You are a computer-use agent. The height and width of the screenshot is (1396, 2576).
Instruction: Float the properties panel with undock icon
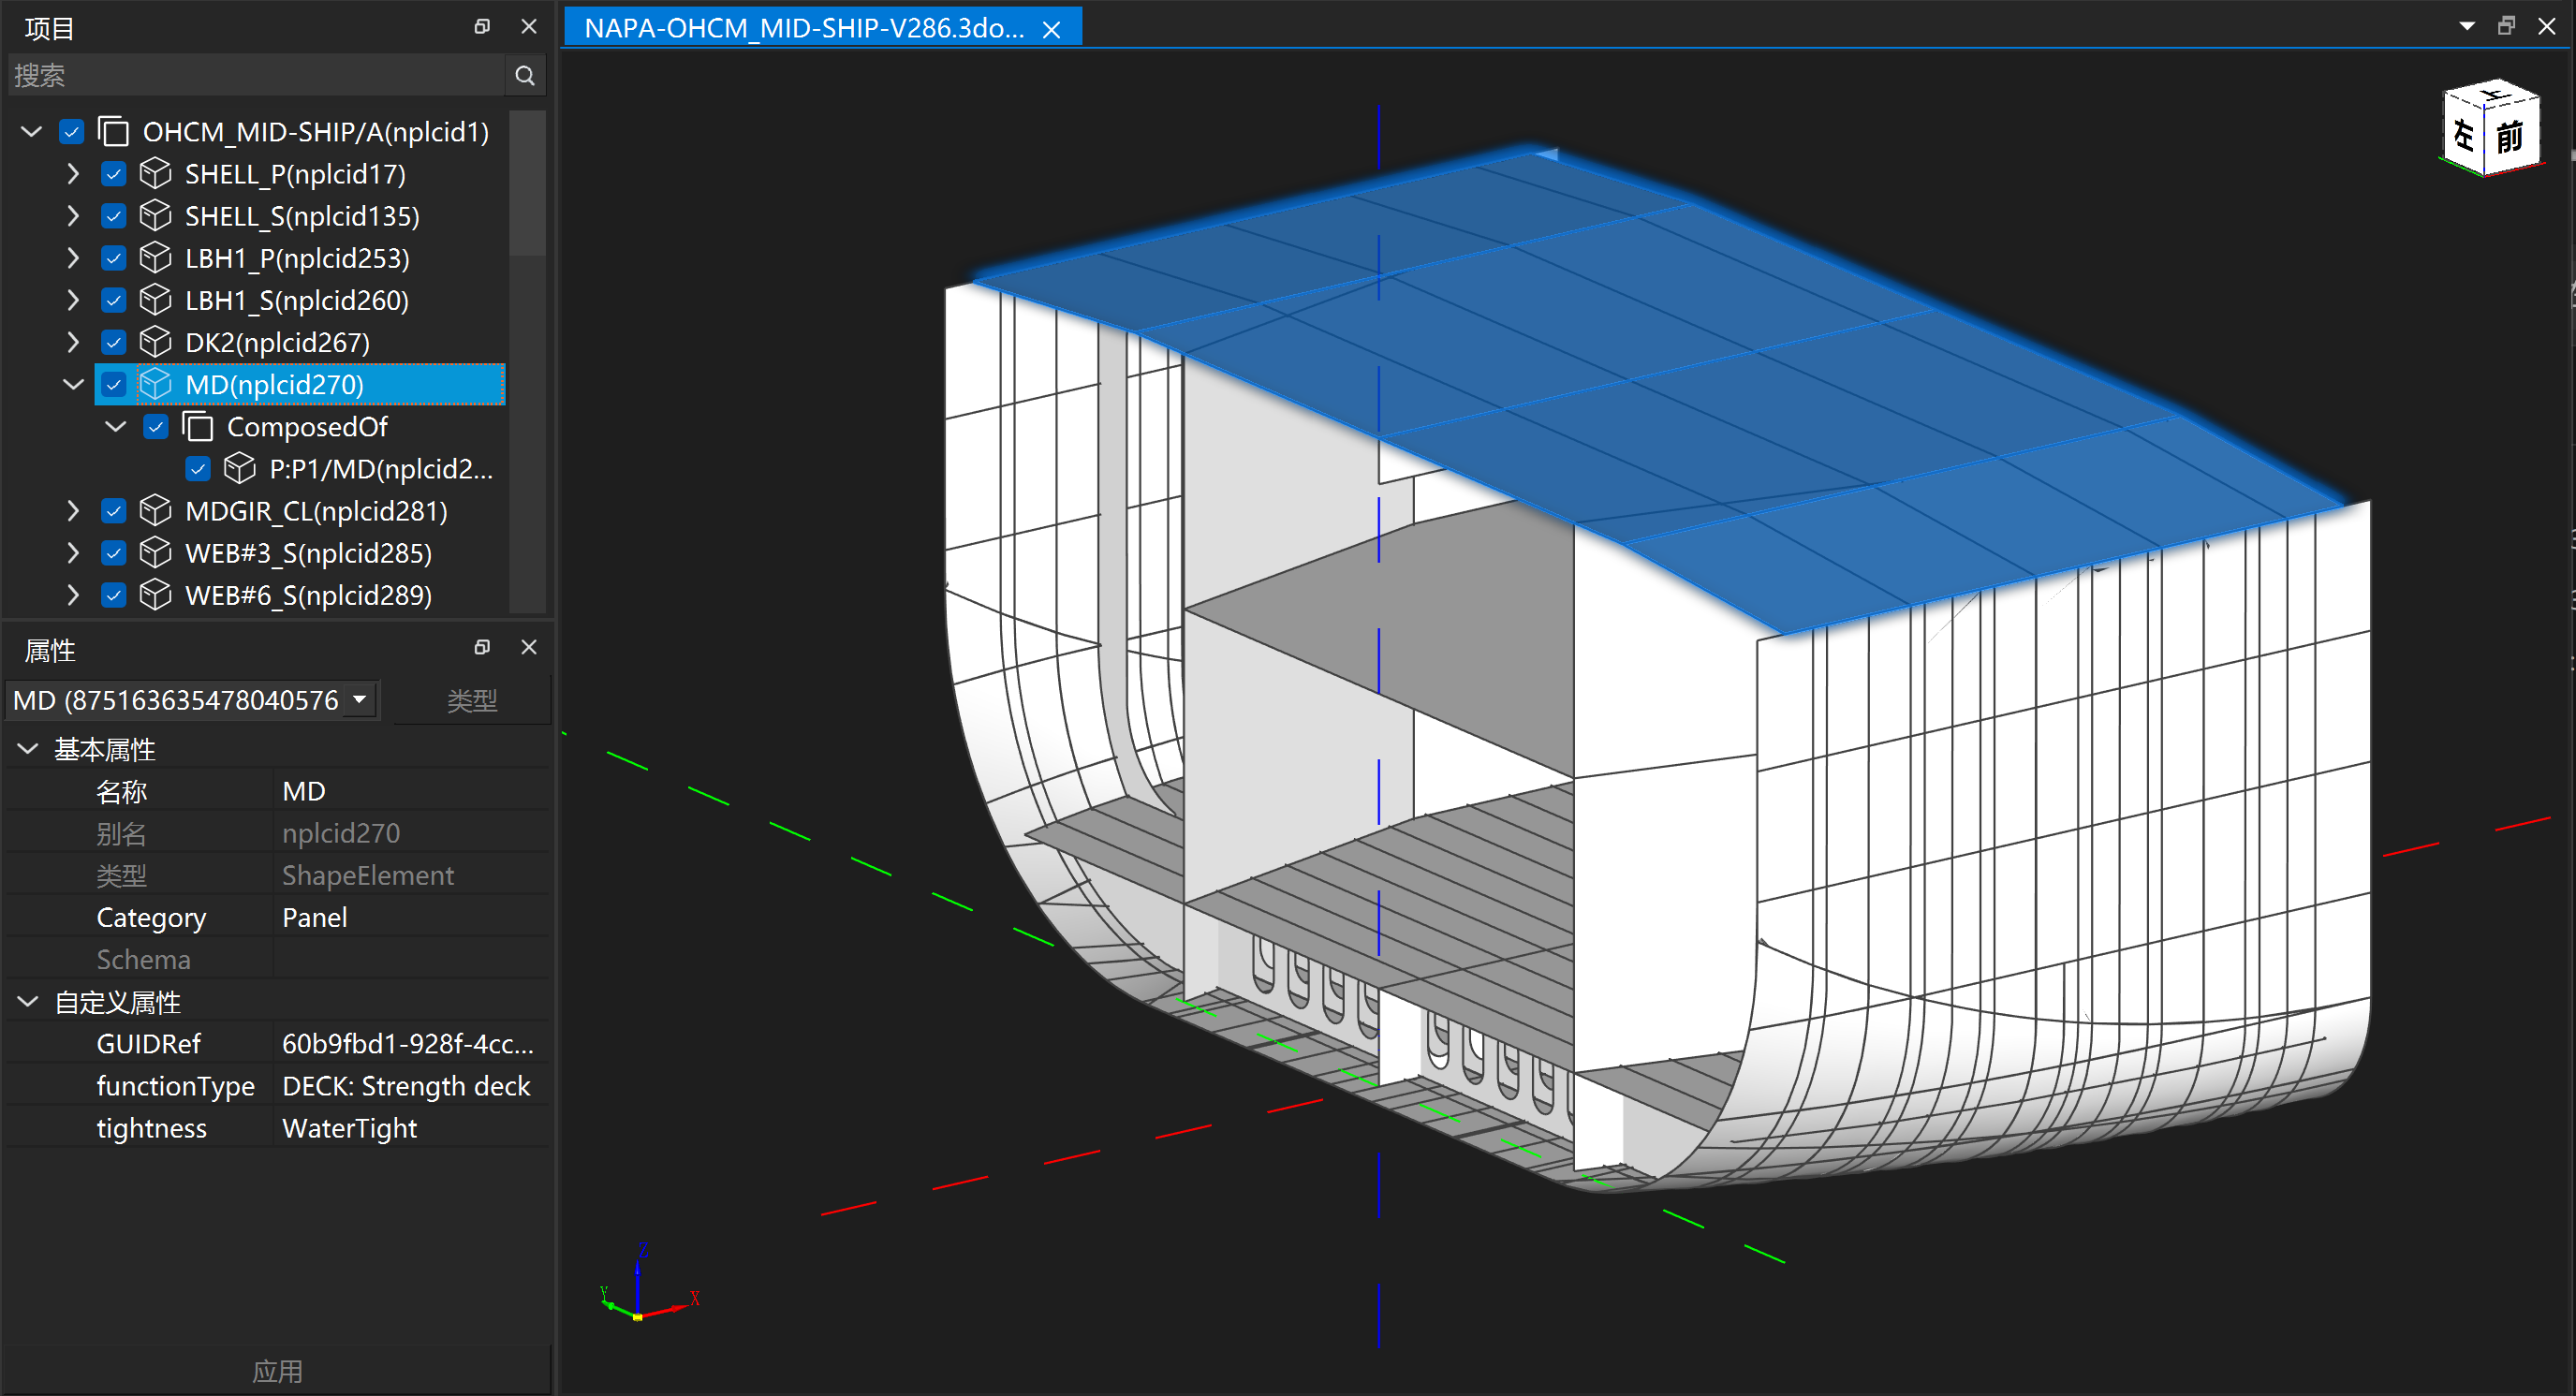point(482,648)
